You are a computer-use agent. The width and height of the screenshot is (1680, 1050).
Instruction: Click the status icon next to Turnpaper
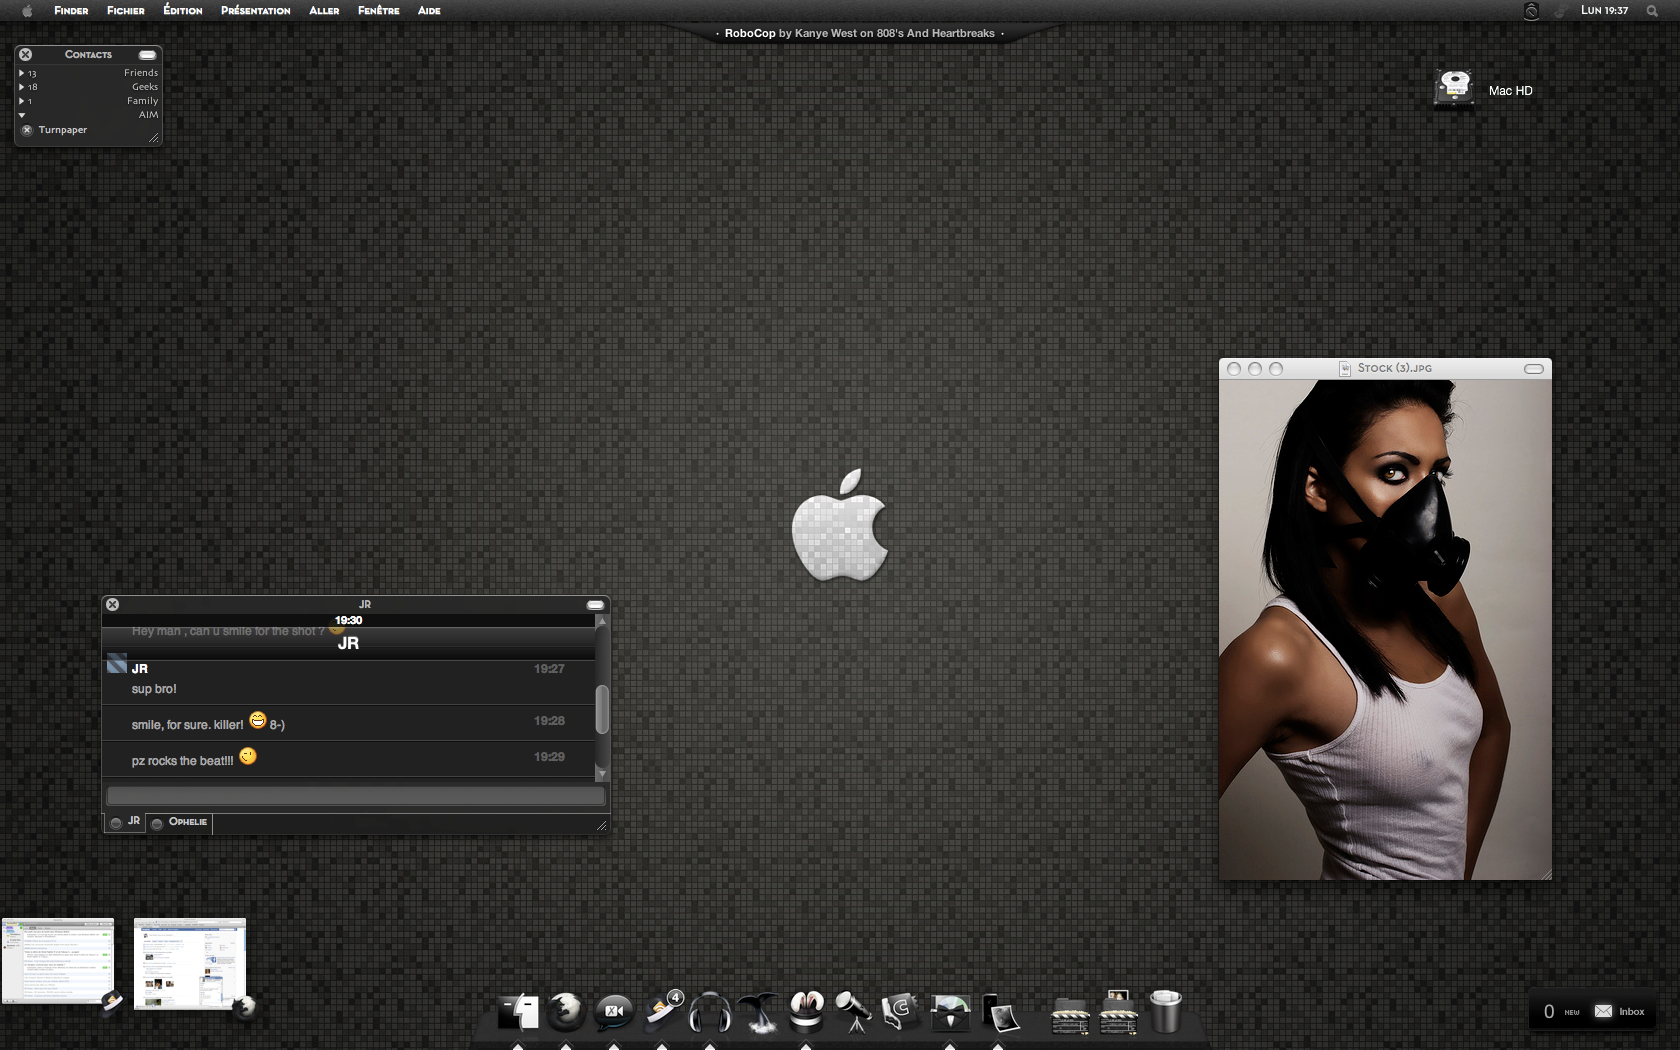point(27,130)
